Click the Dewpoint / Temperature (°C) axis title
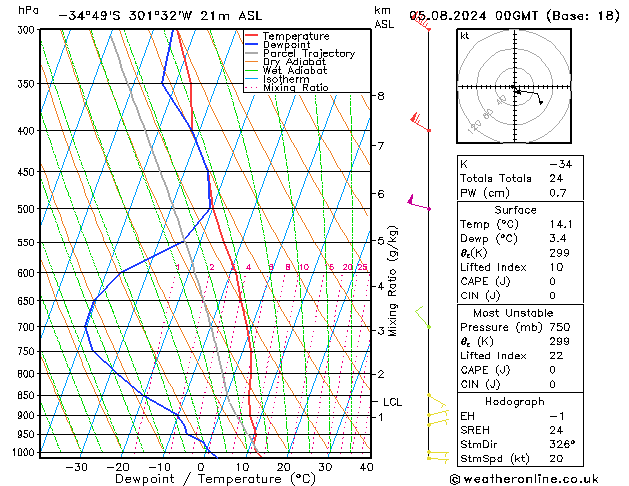The height and width of the screenshot is (486, 629). [215, 479]
